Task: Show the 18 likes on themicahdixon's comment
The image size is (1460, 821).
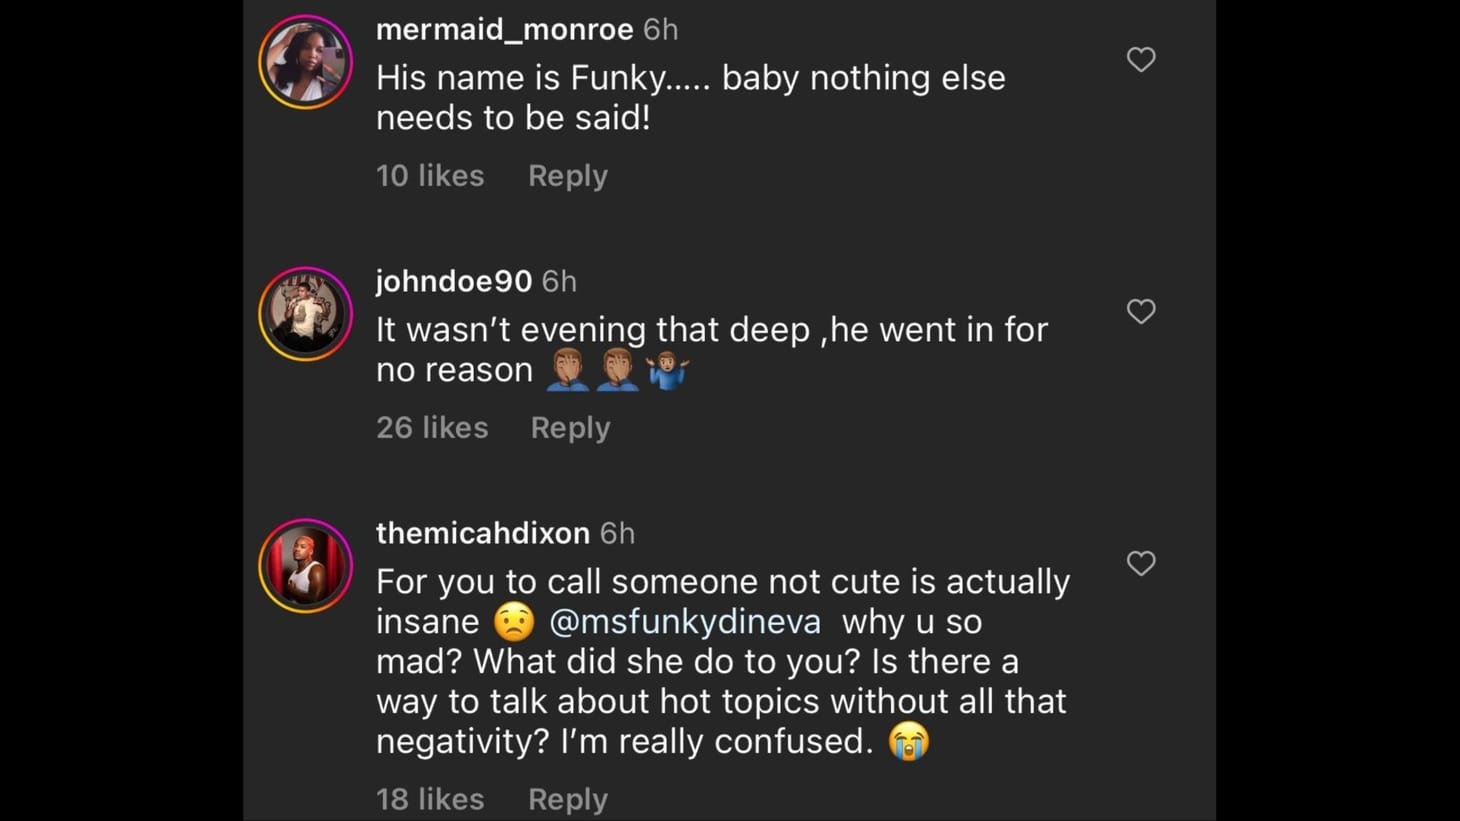Action: [429, 798]
